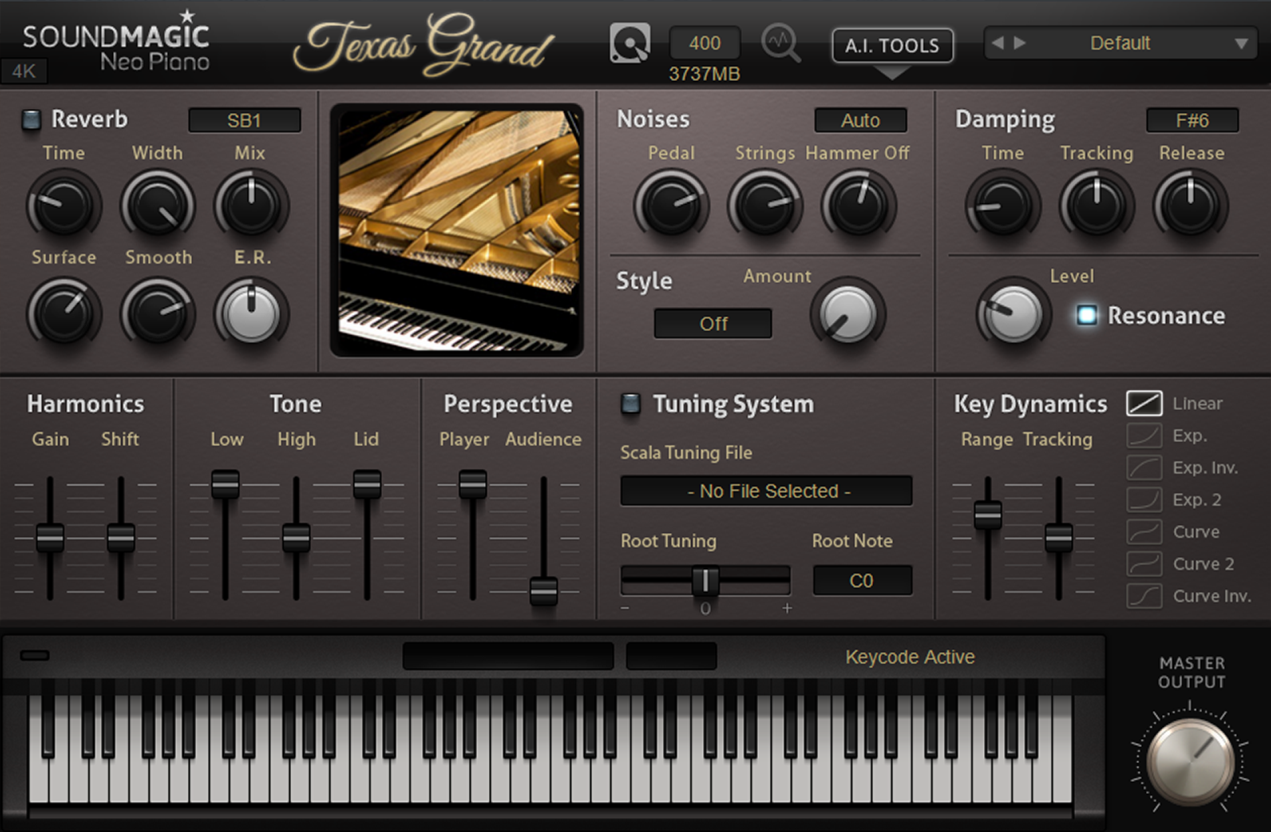Open the Default preset dropdown arrow
The image size is (1271, 832).
point(1241,44)
